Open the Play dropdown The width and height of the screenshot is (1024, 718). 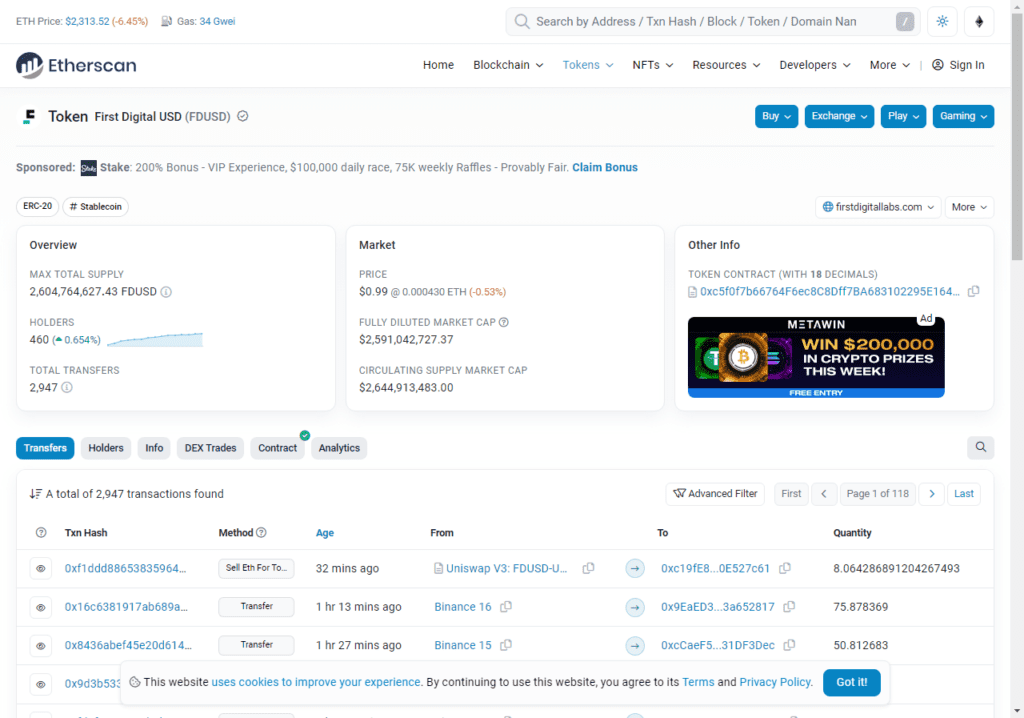903,116
